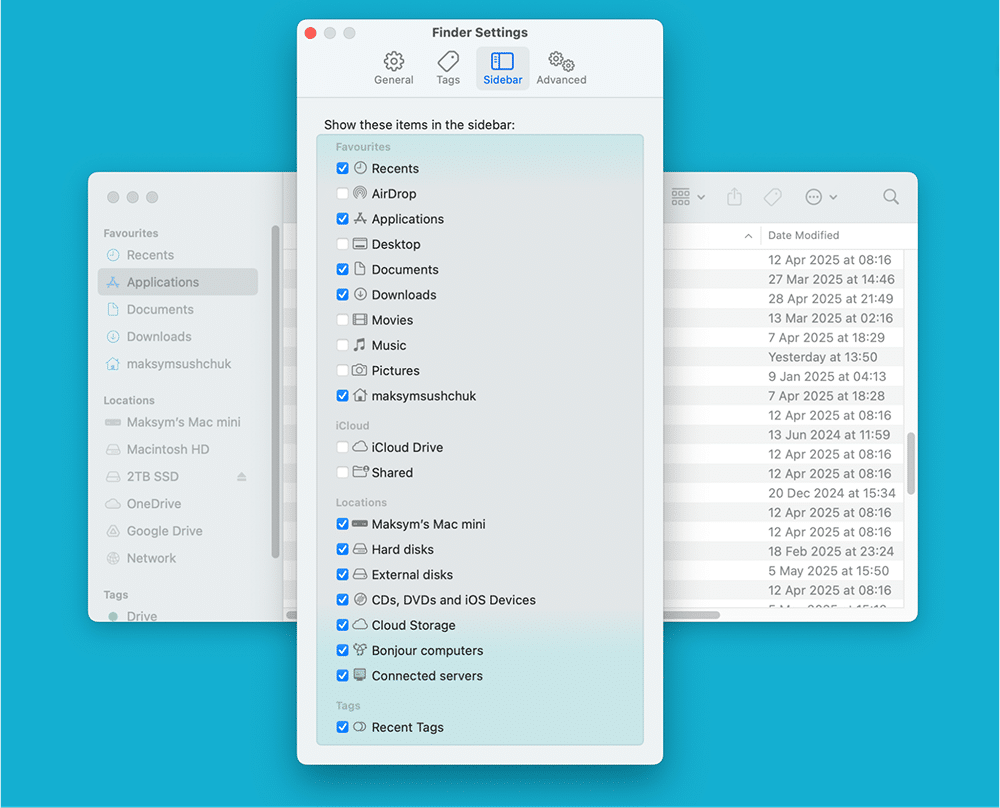Screen dimensions: 1000x808
Task: Uncheck the maksymsushchuk home folder checkbox
Action: click(x=342, y=396)
